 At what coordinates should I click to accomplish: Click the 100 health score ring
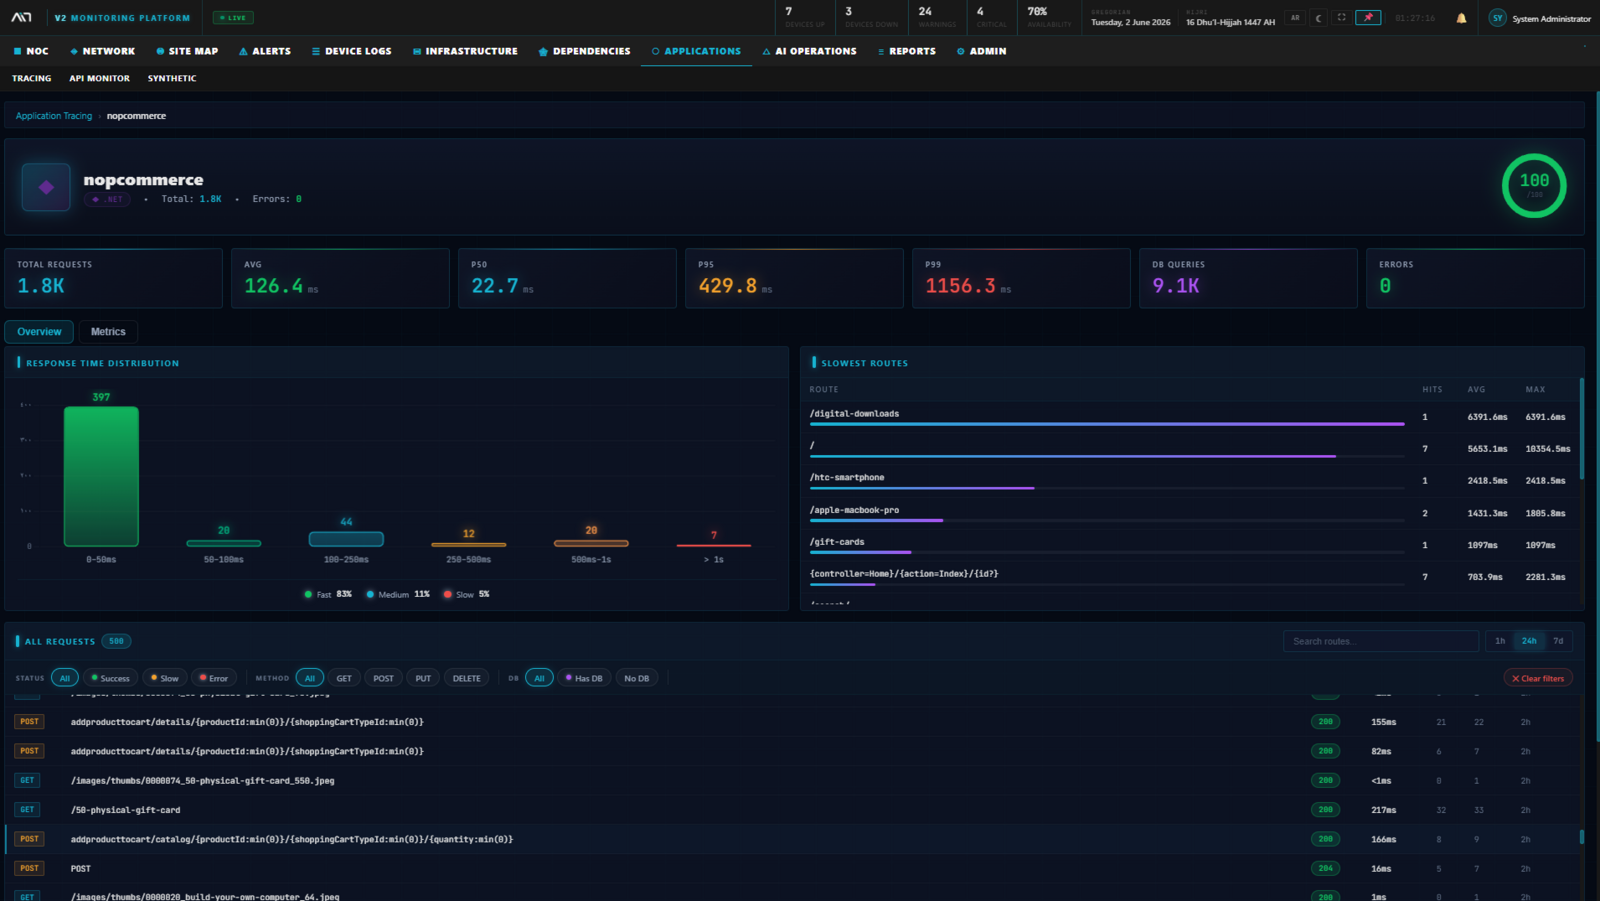1534,185
